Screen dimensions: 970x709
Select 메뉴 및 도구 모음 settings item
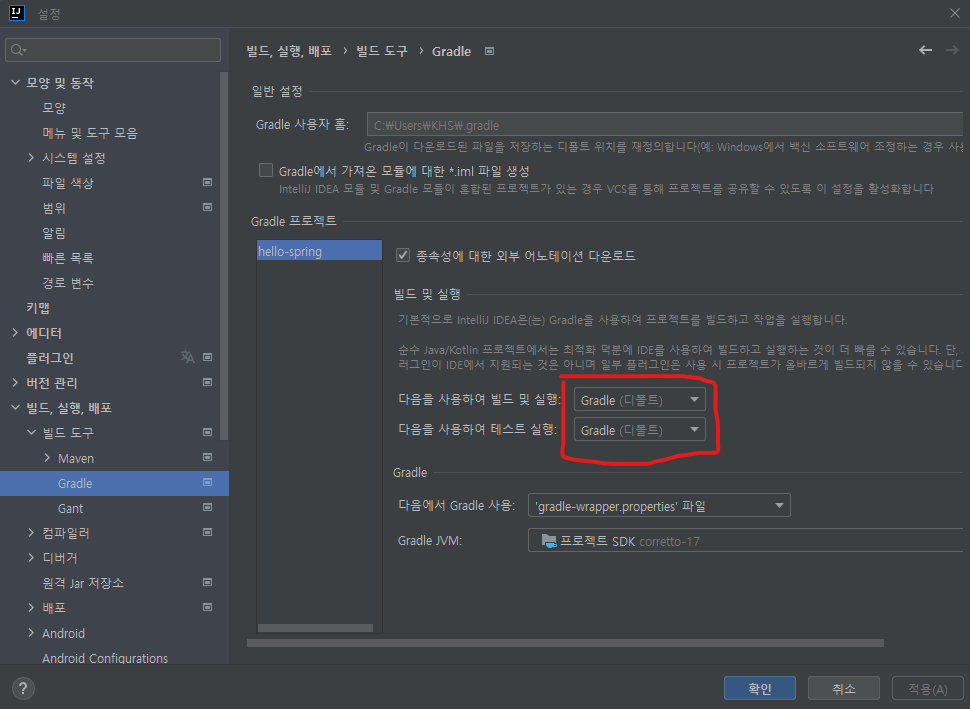point(90,132)
